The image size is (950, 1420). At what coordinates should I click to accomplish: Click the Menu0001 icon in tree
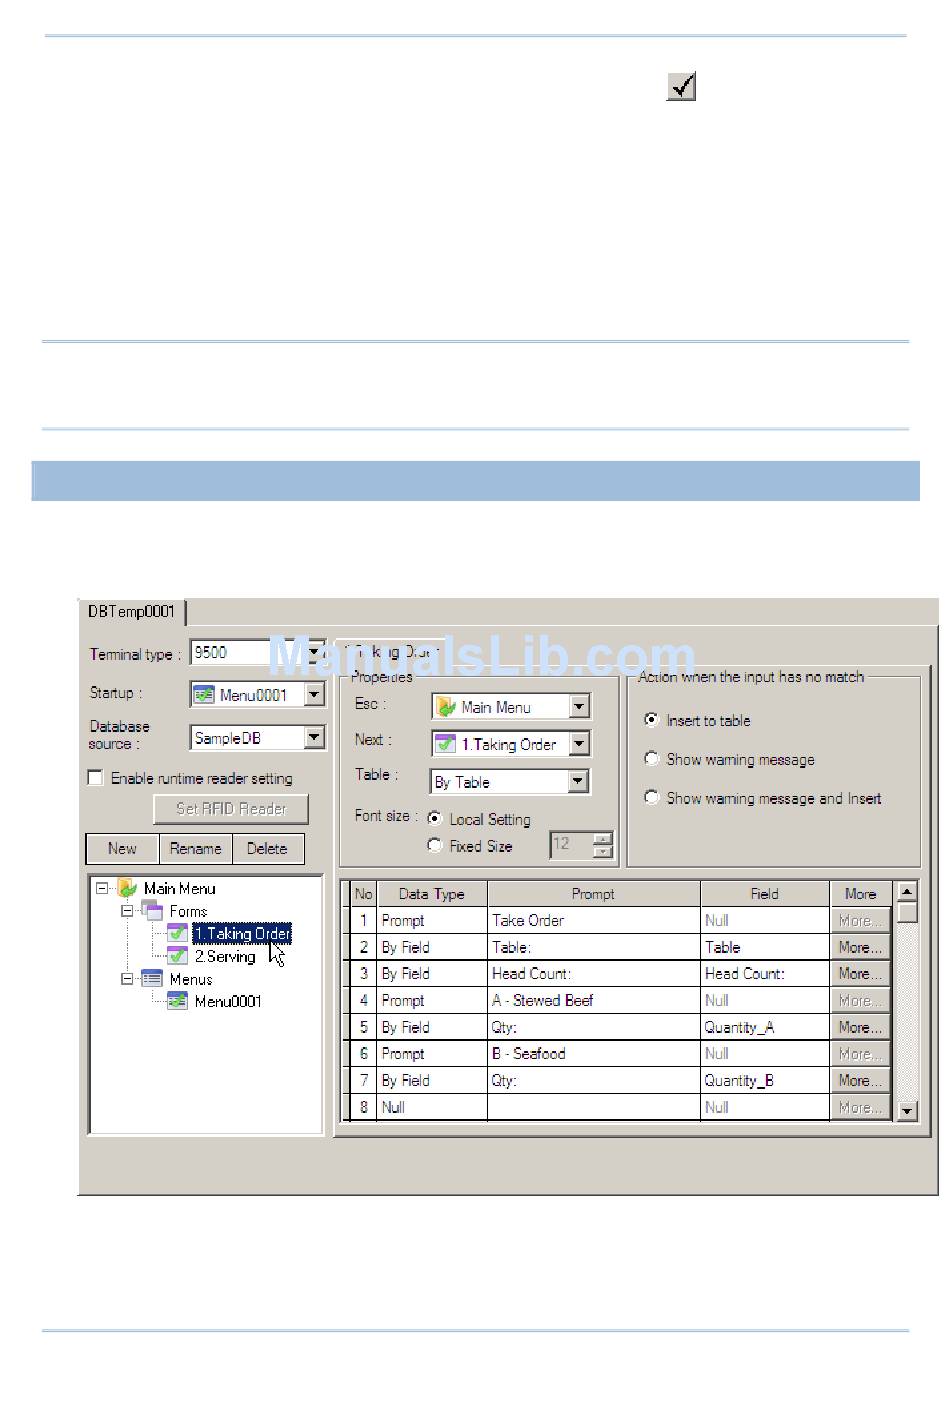pos(177,1001)
